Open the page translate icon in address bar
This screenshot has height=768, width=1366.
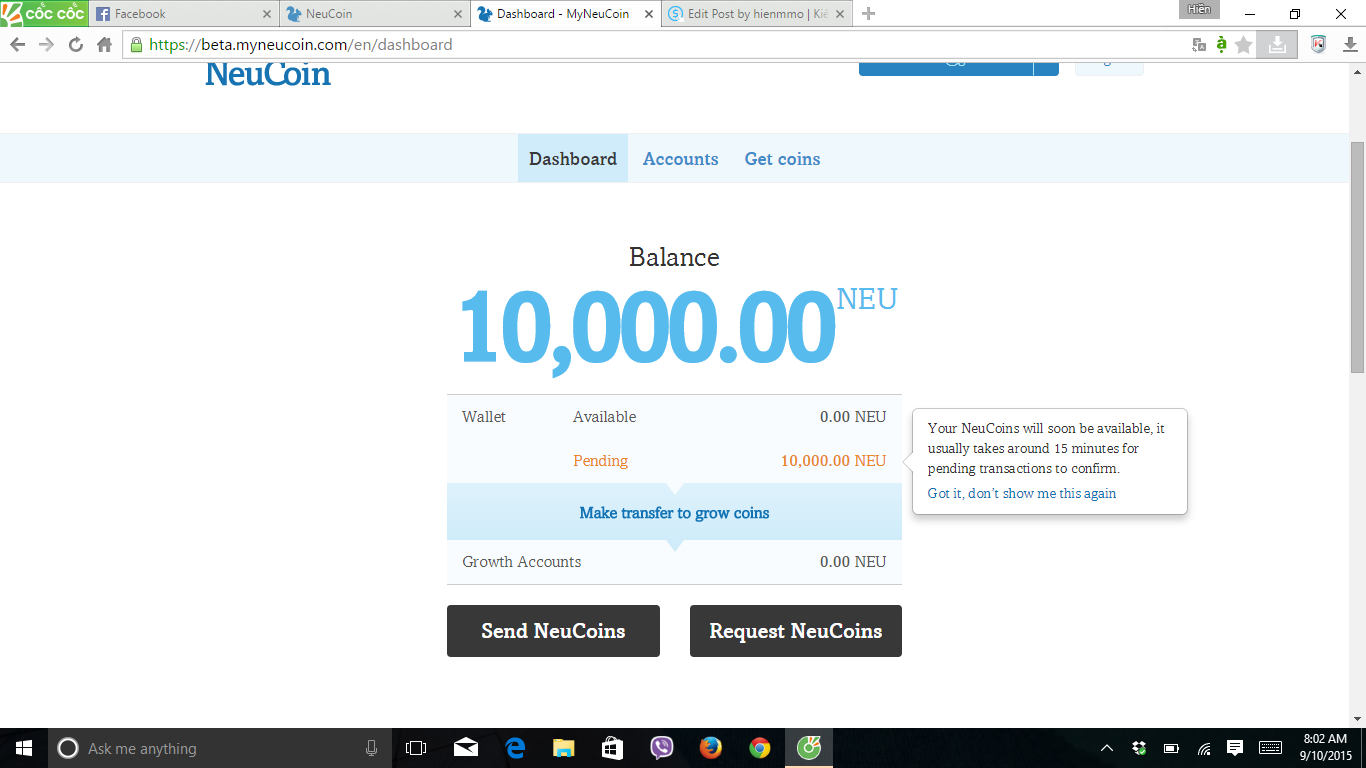click(1199, 45)
